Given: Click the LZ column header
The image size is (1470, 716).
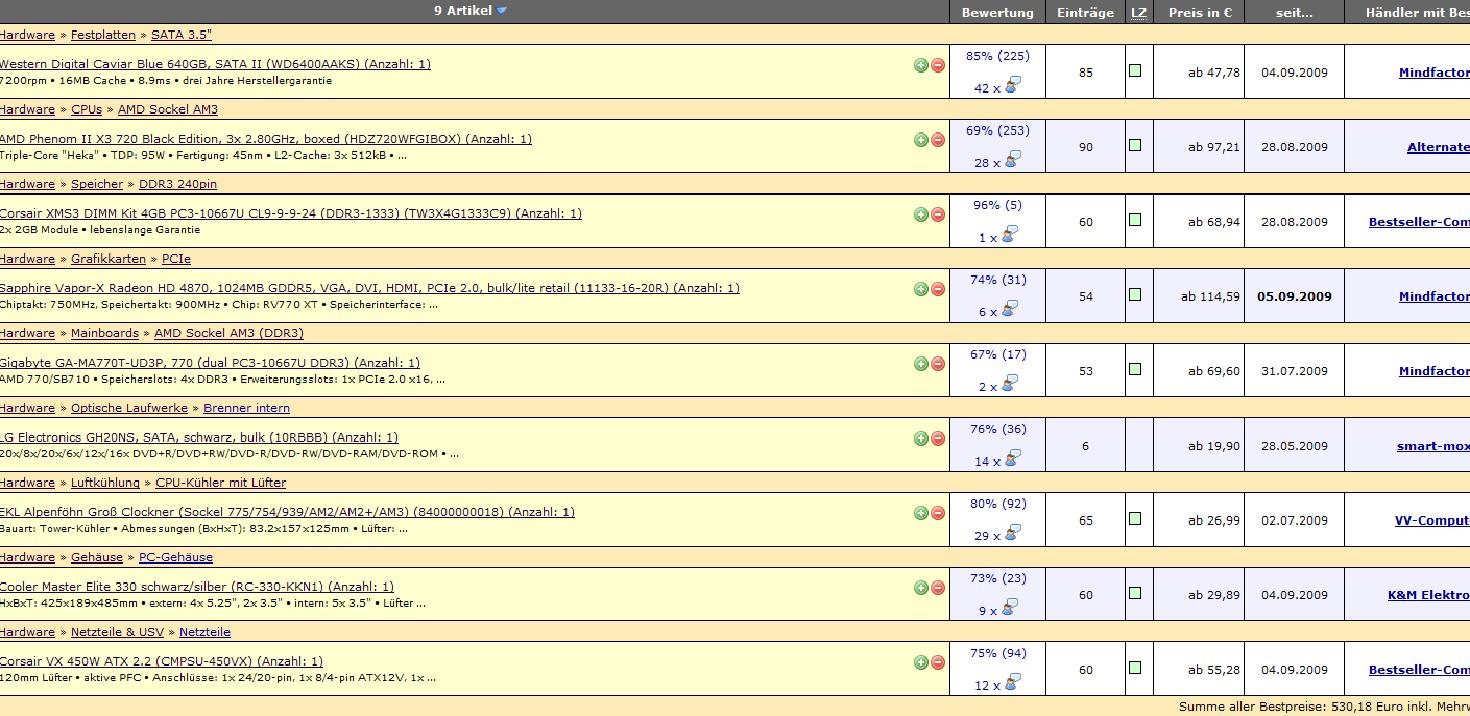Looking at the screenshot, I should [1139, 12].
